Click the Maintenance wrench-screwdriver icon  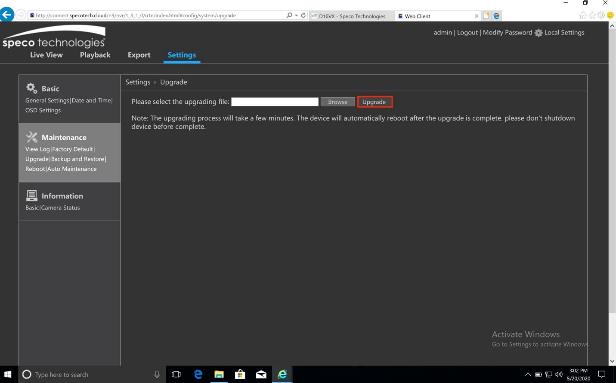click(x=31, y=137)
